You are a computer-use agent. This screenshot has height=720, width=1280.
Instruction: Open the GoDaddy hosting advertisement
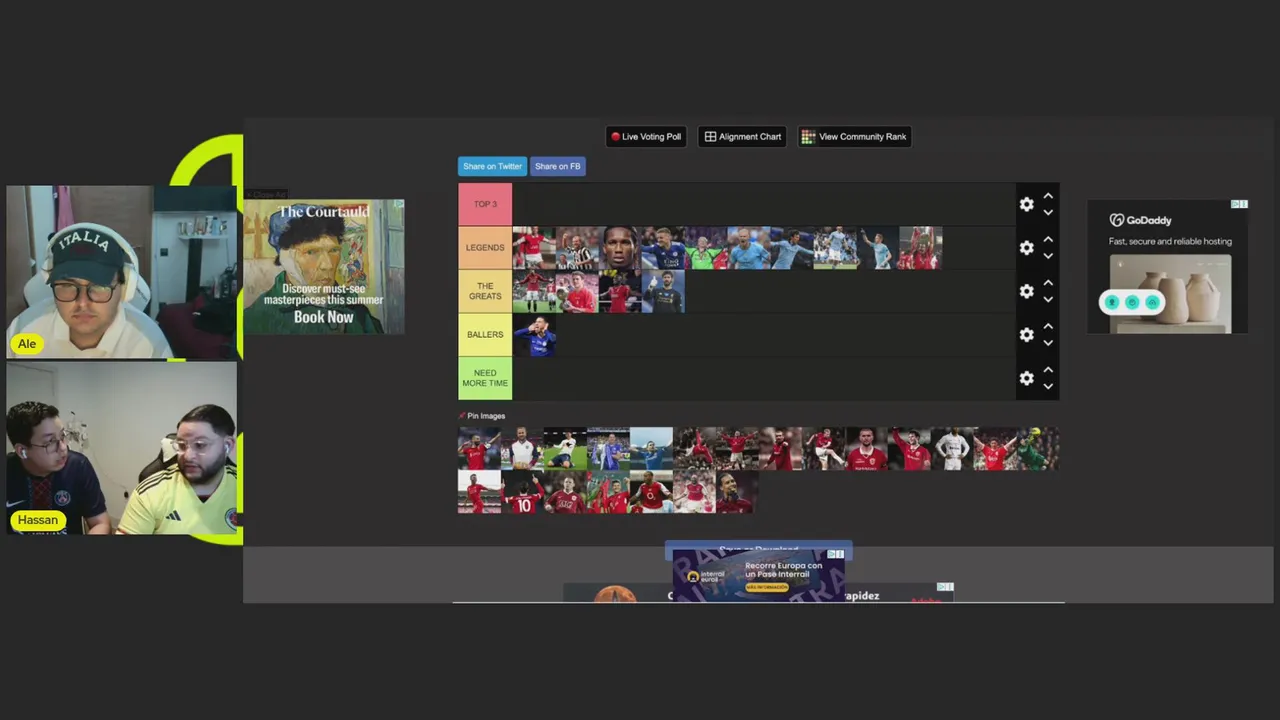pos(1168,266)
